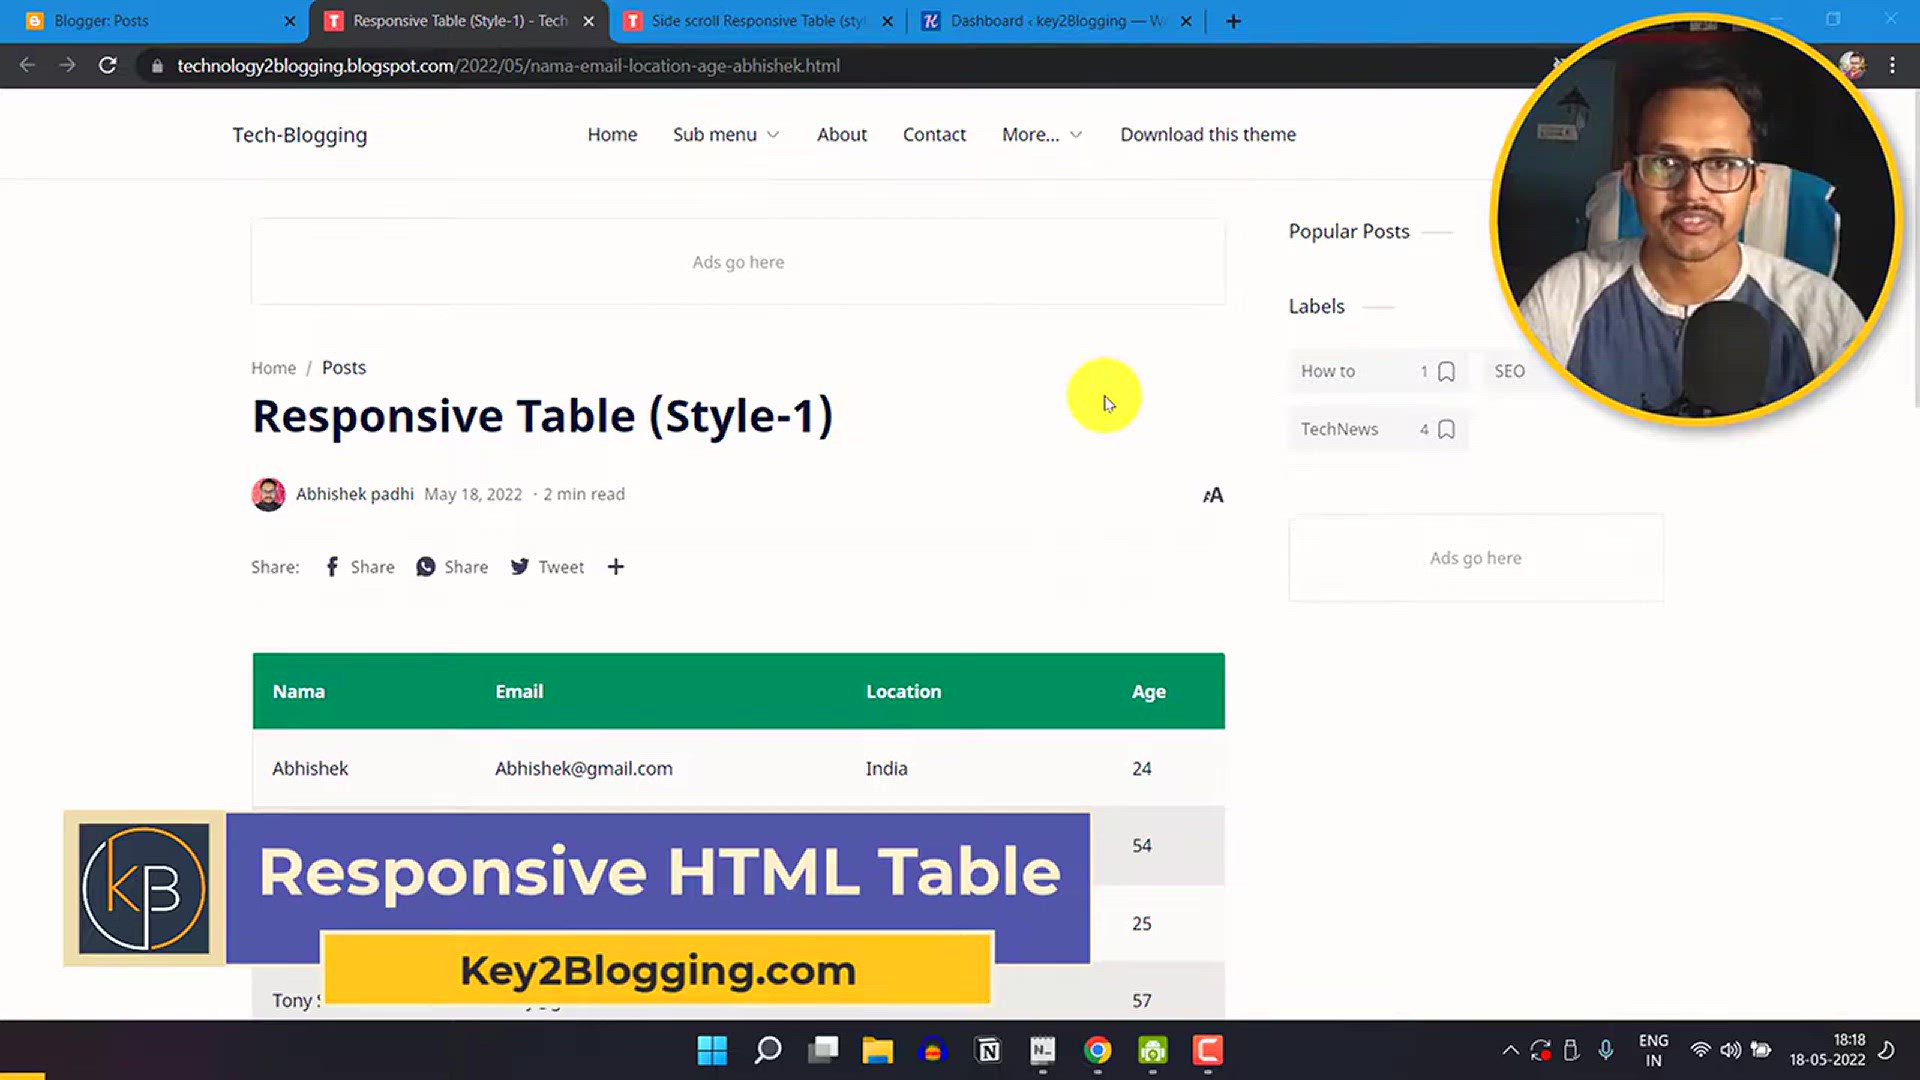
Task: Click the Location column header
Action: coord(903,691)
